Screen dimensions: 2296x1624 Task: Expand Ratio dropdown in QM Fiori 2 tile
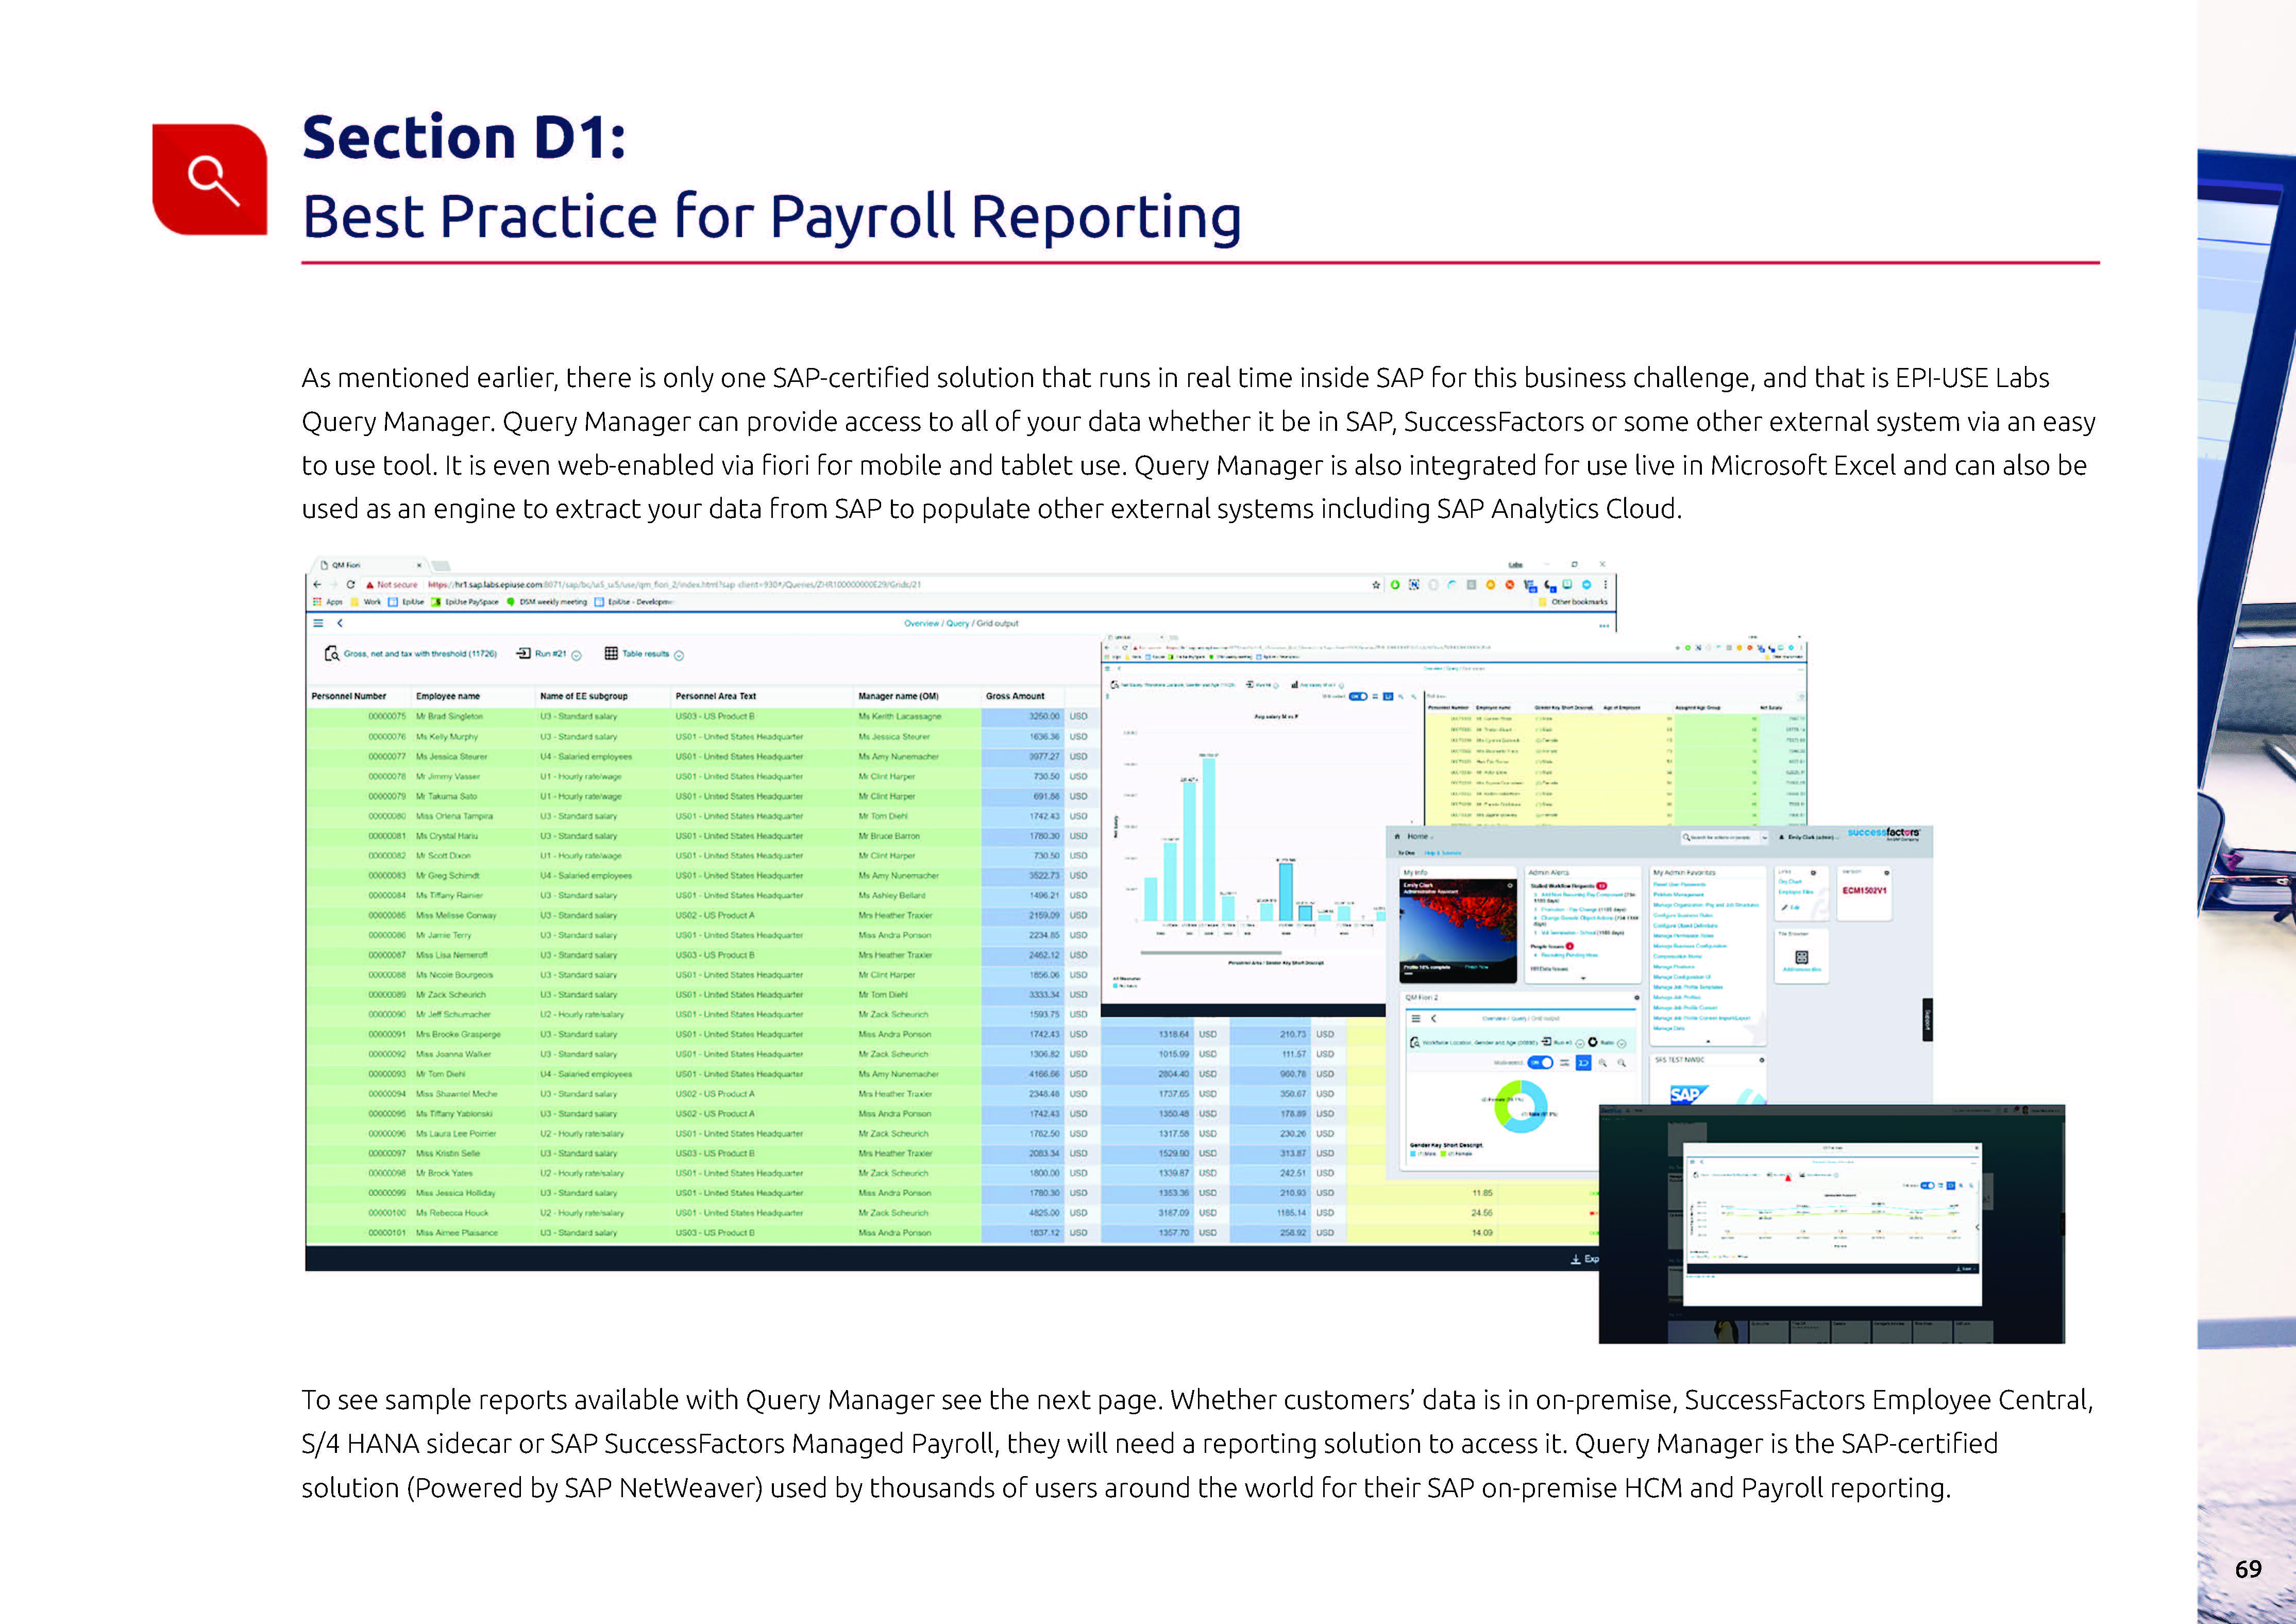(1621, 1043)
